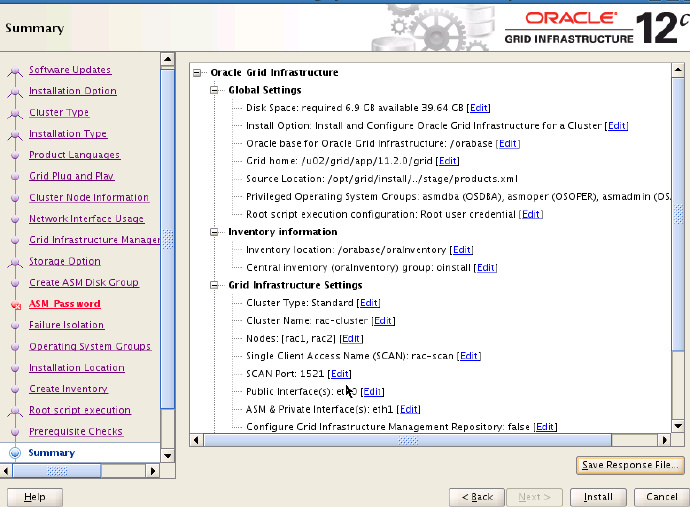Open the Grid Plug and Play step

[x=71, y=176]
